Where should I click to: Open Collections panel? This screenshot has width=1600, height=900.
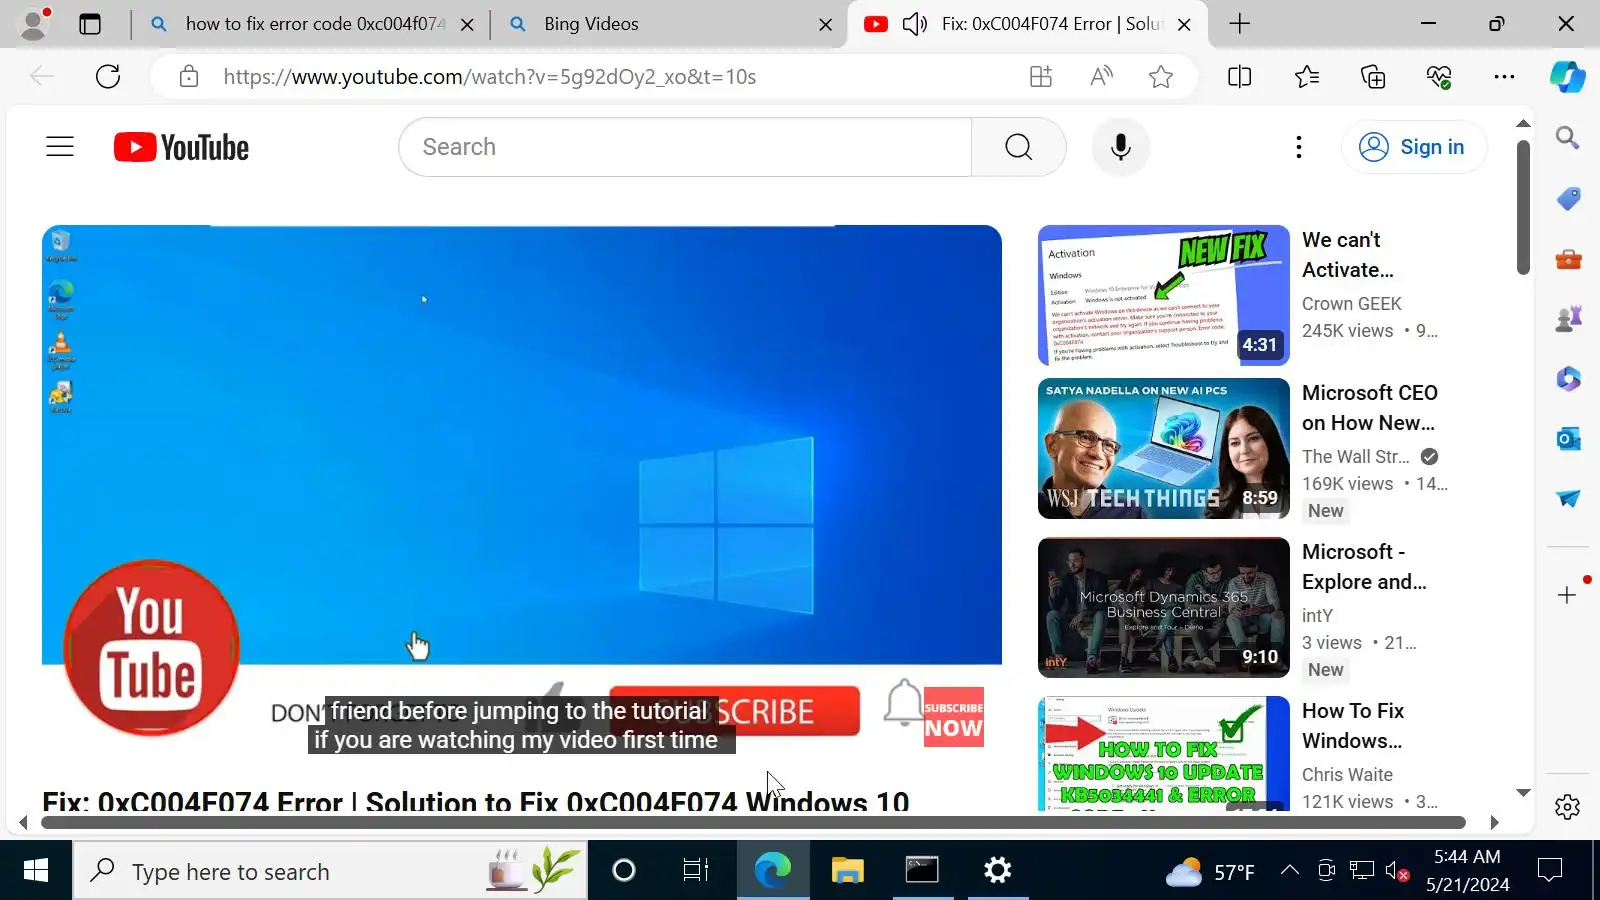[x=1373, y=77]
